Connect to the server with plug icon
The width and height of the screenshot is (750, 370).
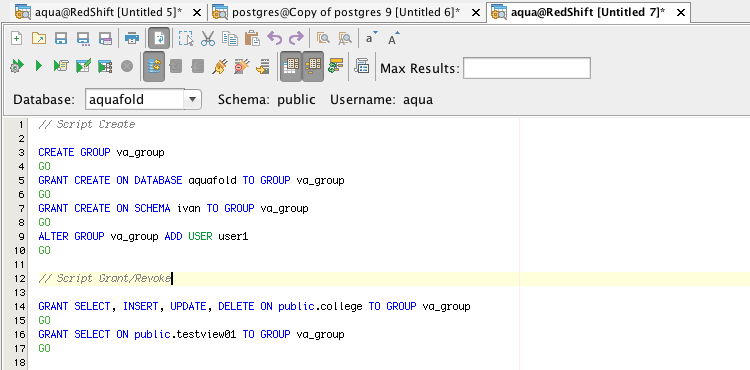click(x=220, y=66)
